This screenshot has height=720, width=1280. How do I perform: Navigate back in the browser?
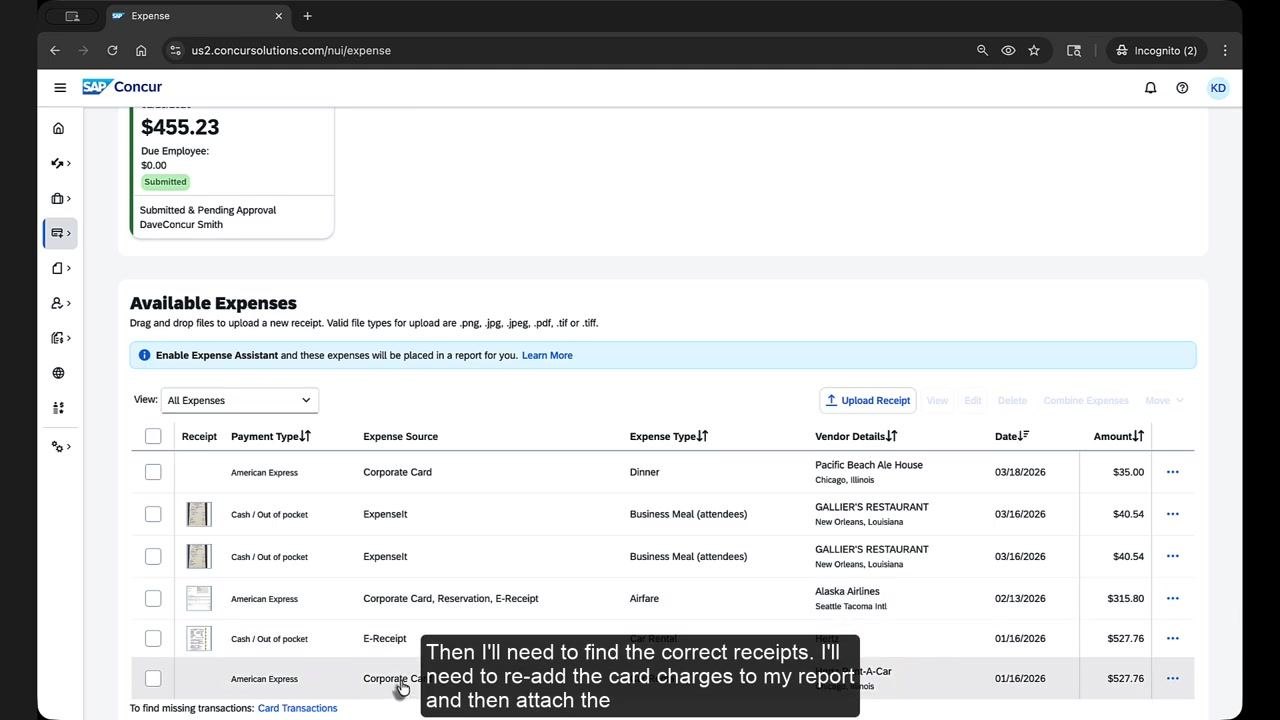coord(55,50)
